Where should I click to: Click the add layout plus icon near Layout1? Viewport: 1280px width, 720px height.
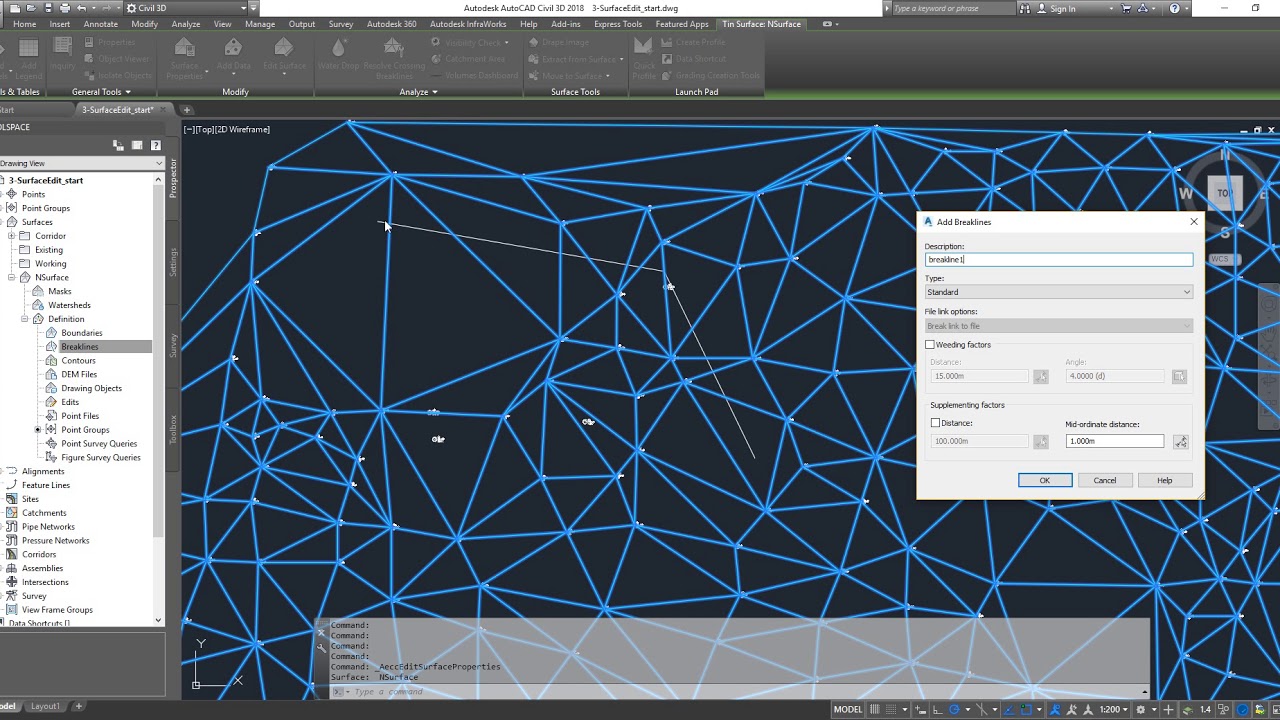[x=79, y=706]
